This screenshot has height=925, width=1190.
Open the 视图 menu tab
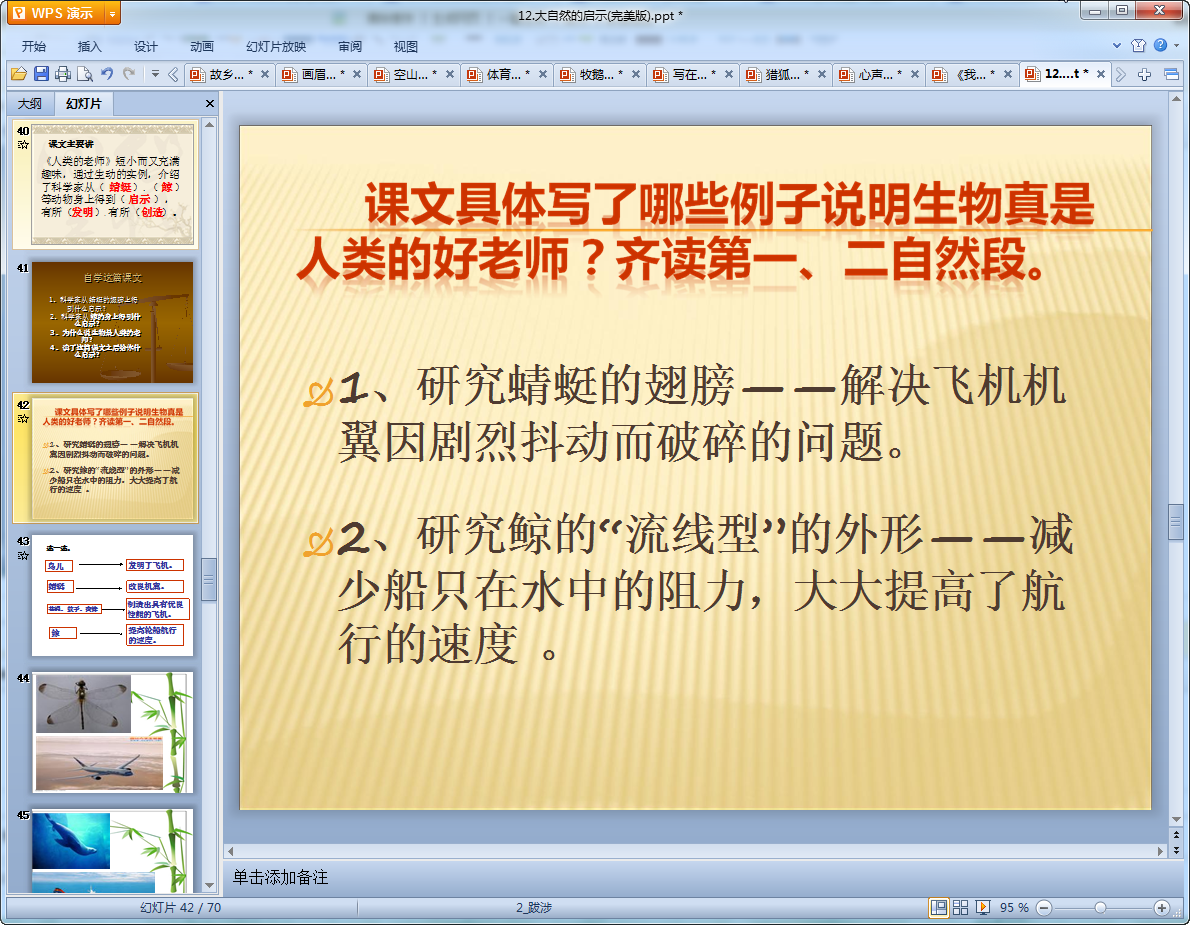pyautogui.click(x=406, y=46)
